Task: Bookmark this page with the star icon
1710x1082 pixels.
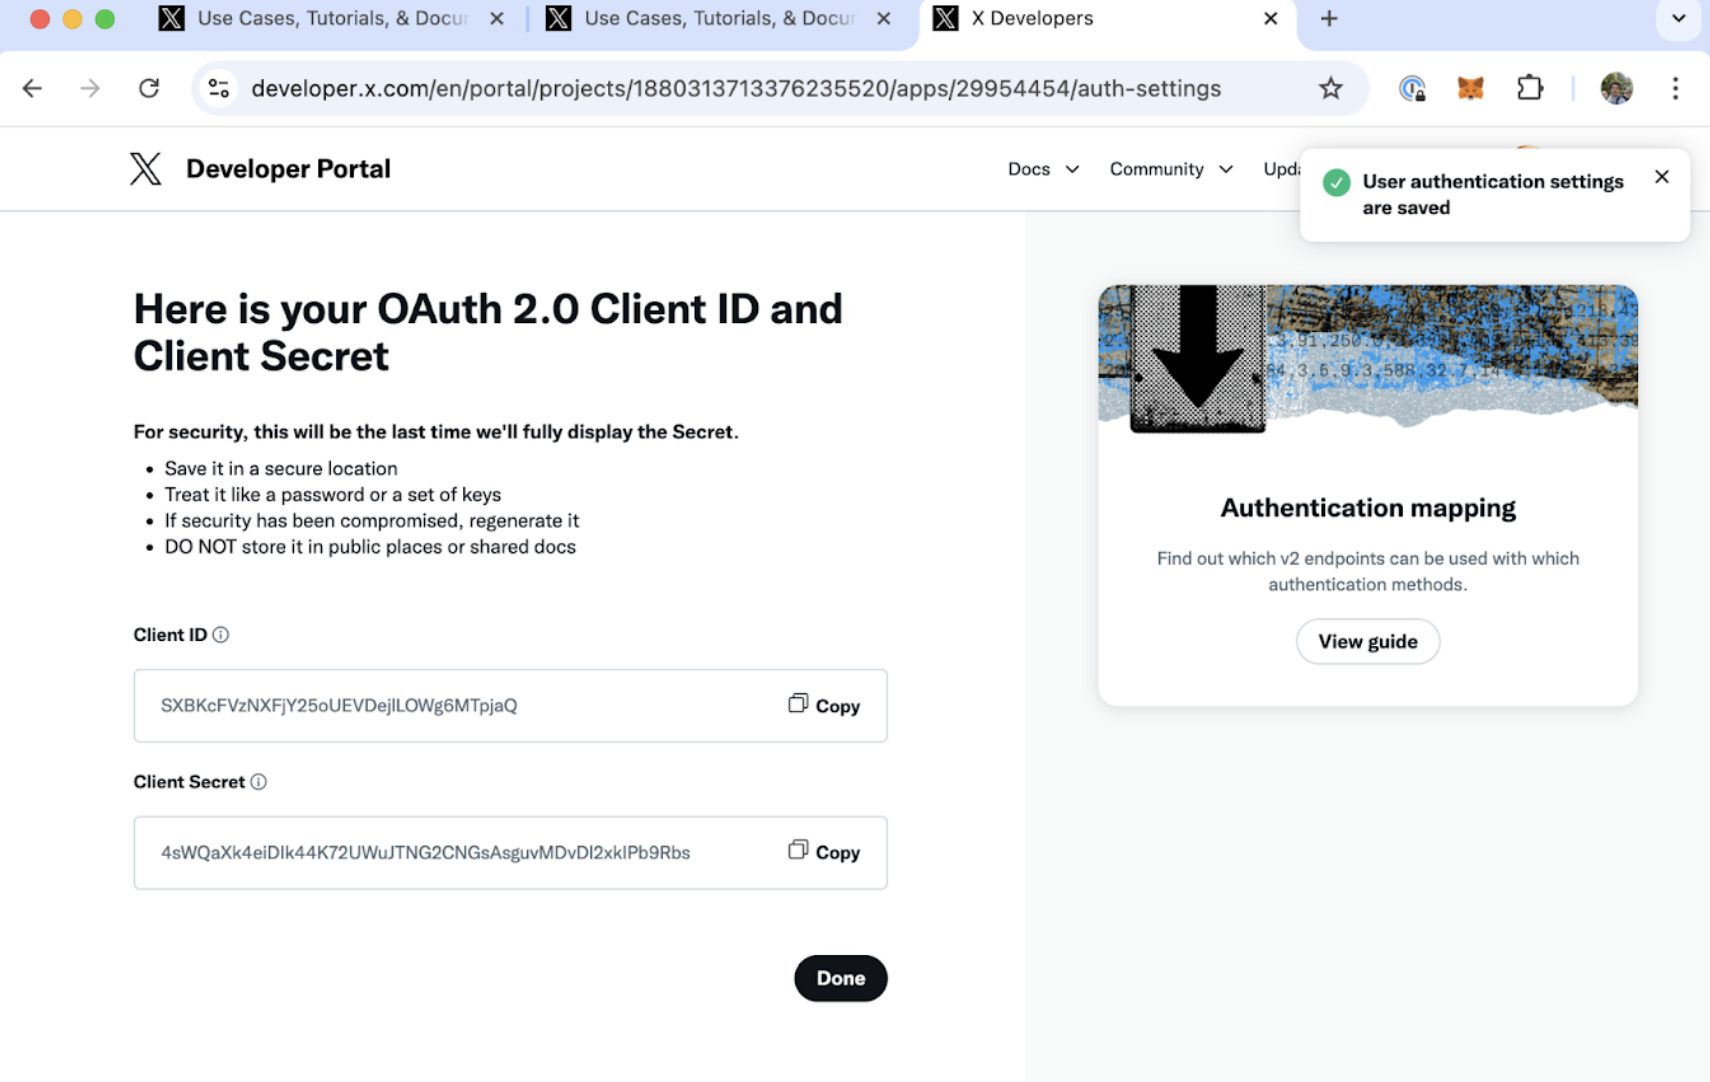Action: [x=1330, y=88]
